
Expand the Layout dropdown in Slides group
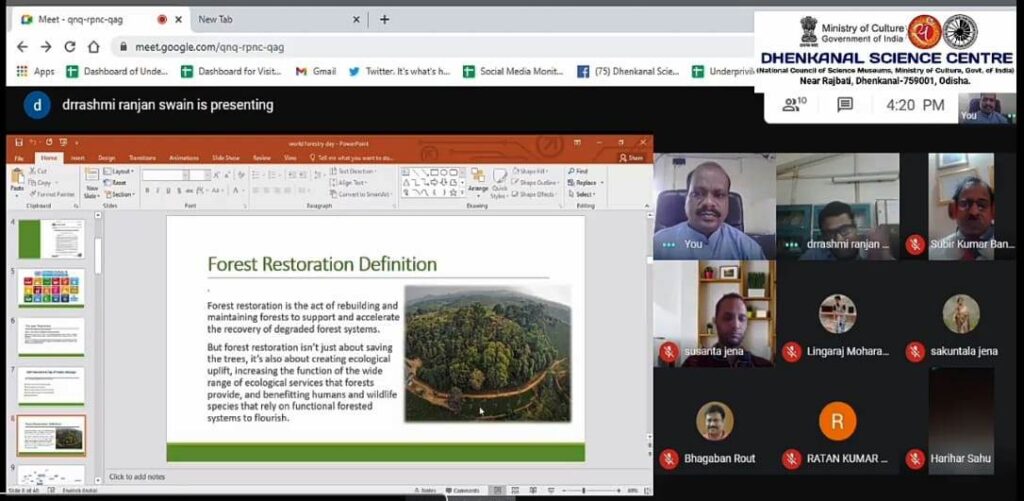tap(119, 171)
